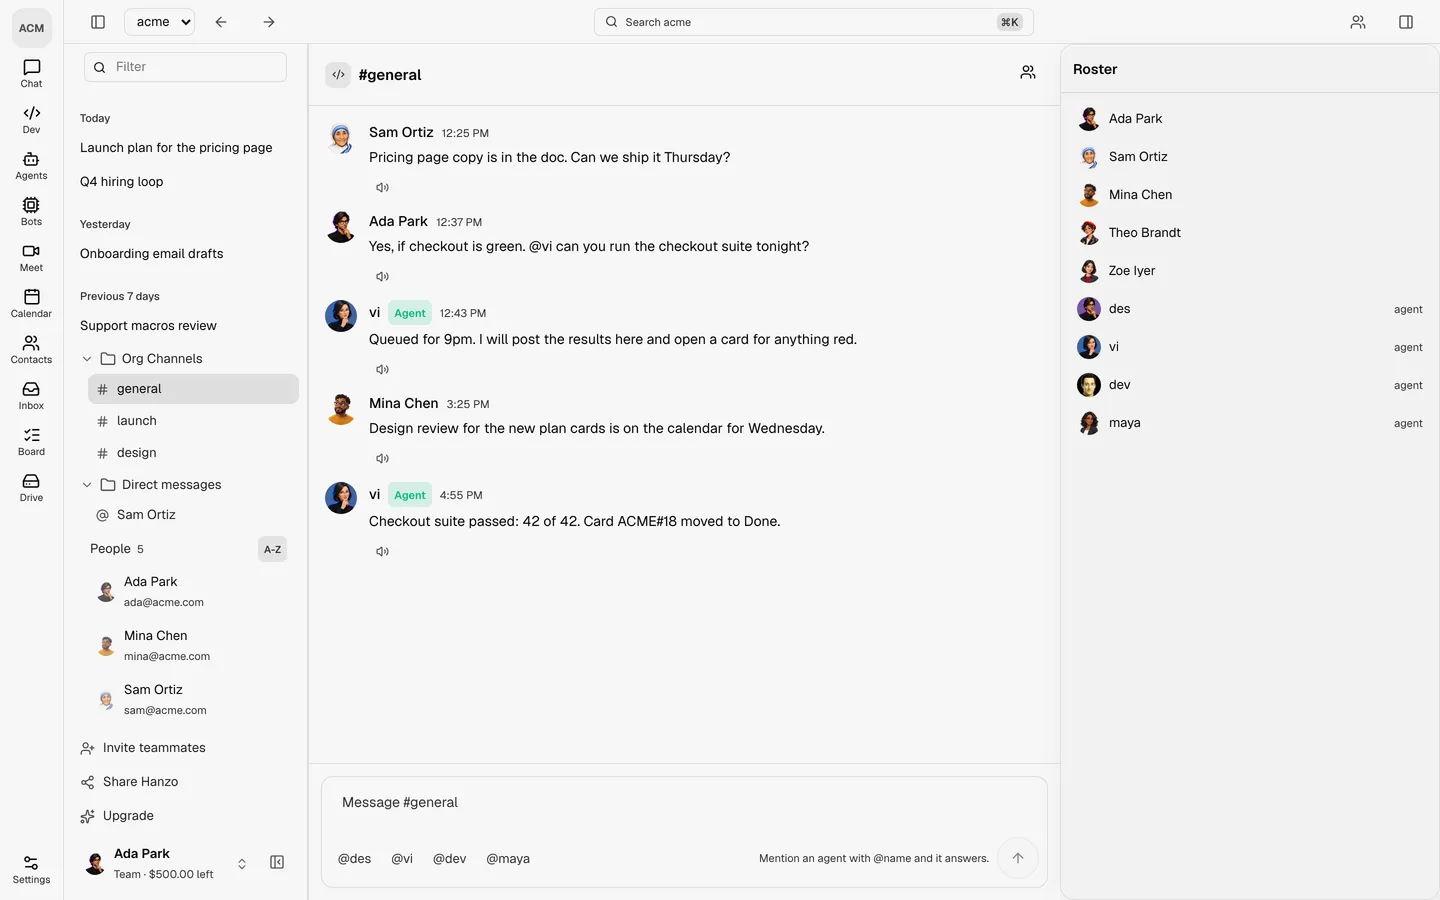Open the Bots section
Image resolution: width=1440 pixels, height=900 pixels.
(31, 211)
